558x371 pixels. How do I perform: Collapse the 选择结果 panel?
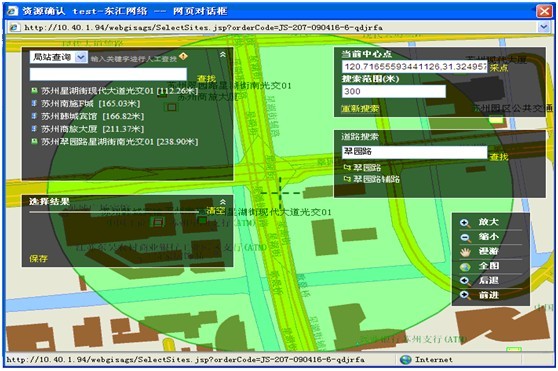pyautogui.click(x=223, y=202)
